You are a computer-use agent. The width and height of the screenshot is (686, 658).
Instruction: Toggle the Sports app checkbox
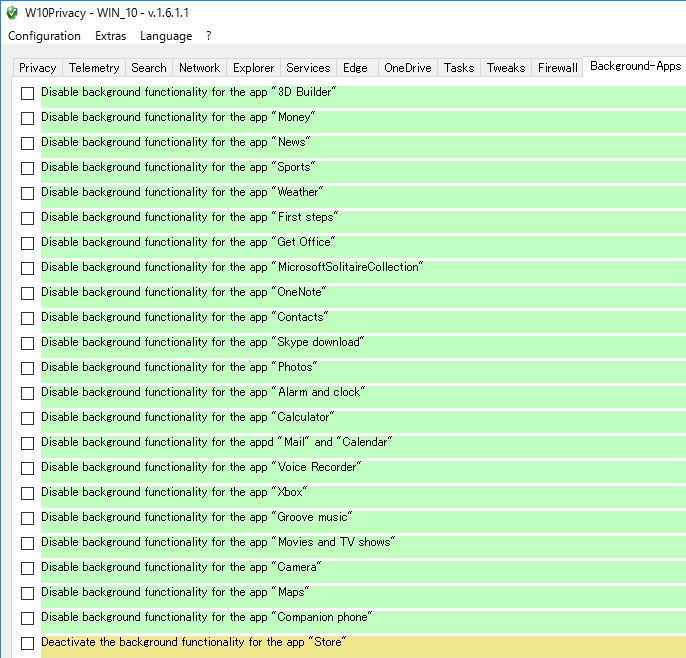[x=27, y=168]
